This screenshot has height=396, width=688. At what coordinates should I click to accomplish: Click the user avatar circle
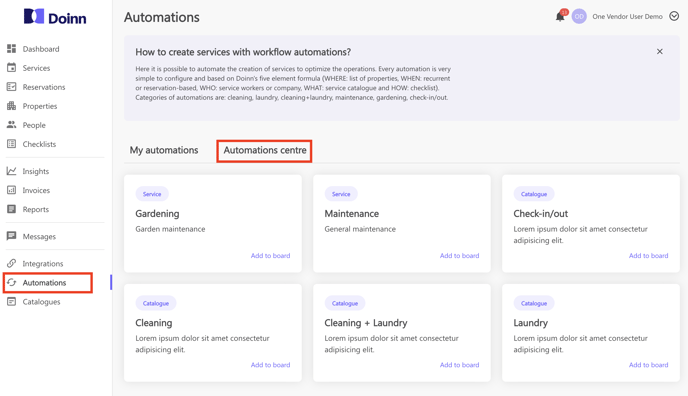tap(579, 16)
